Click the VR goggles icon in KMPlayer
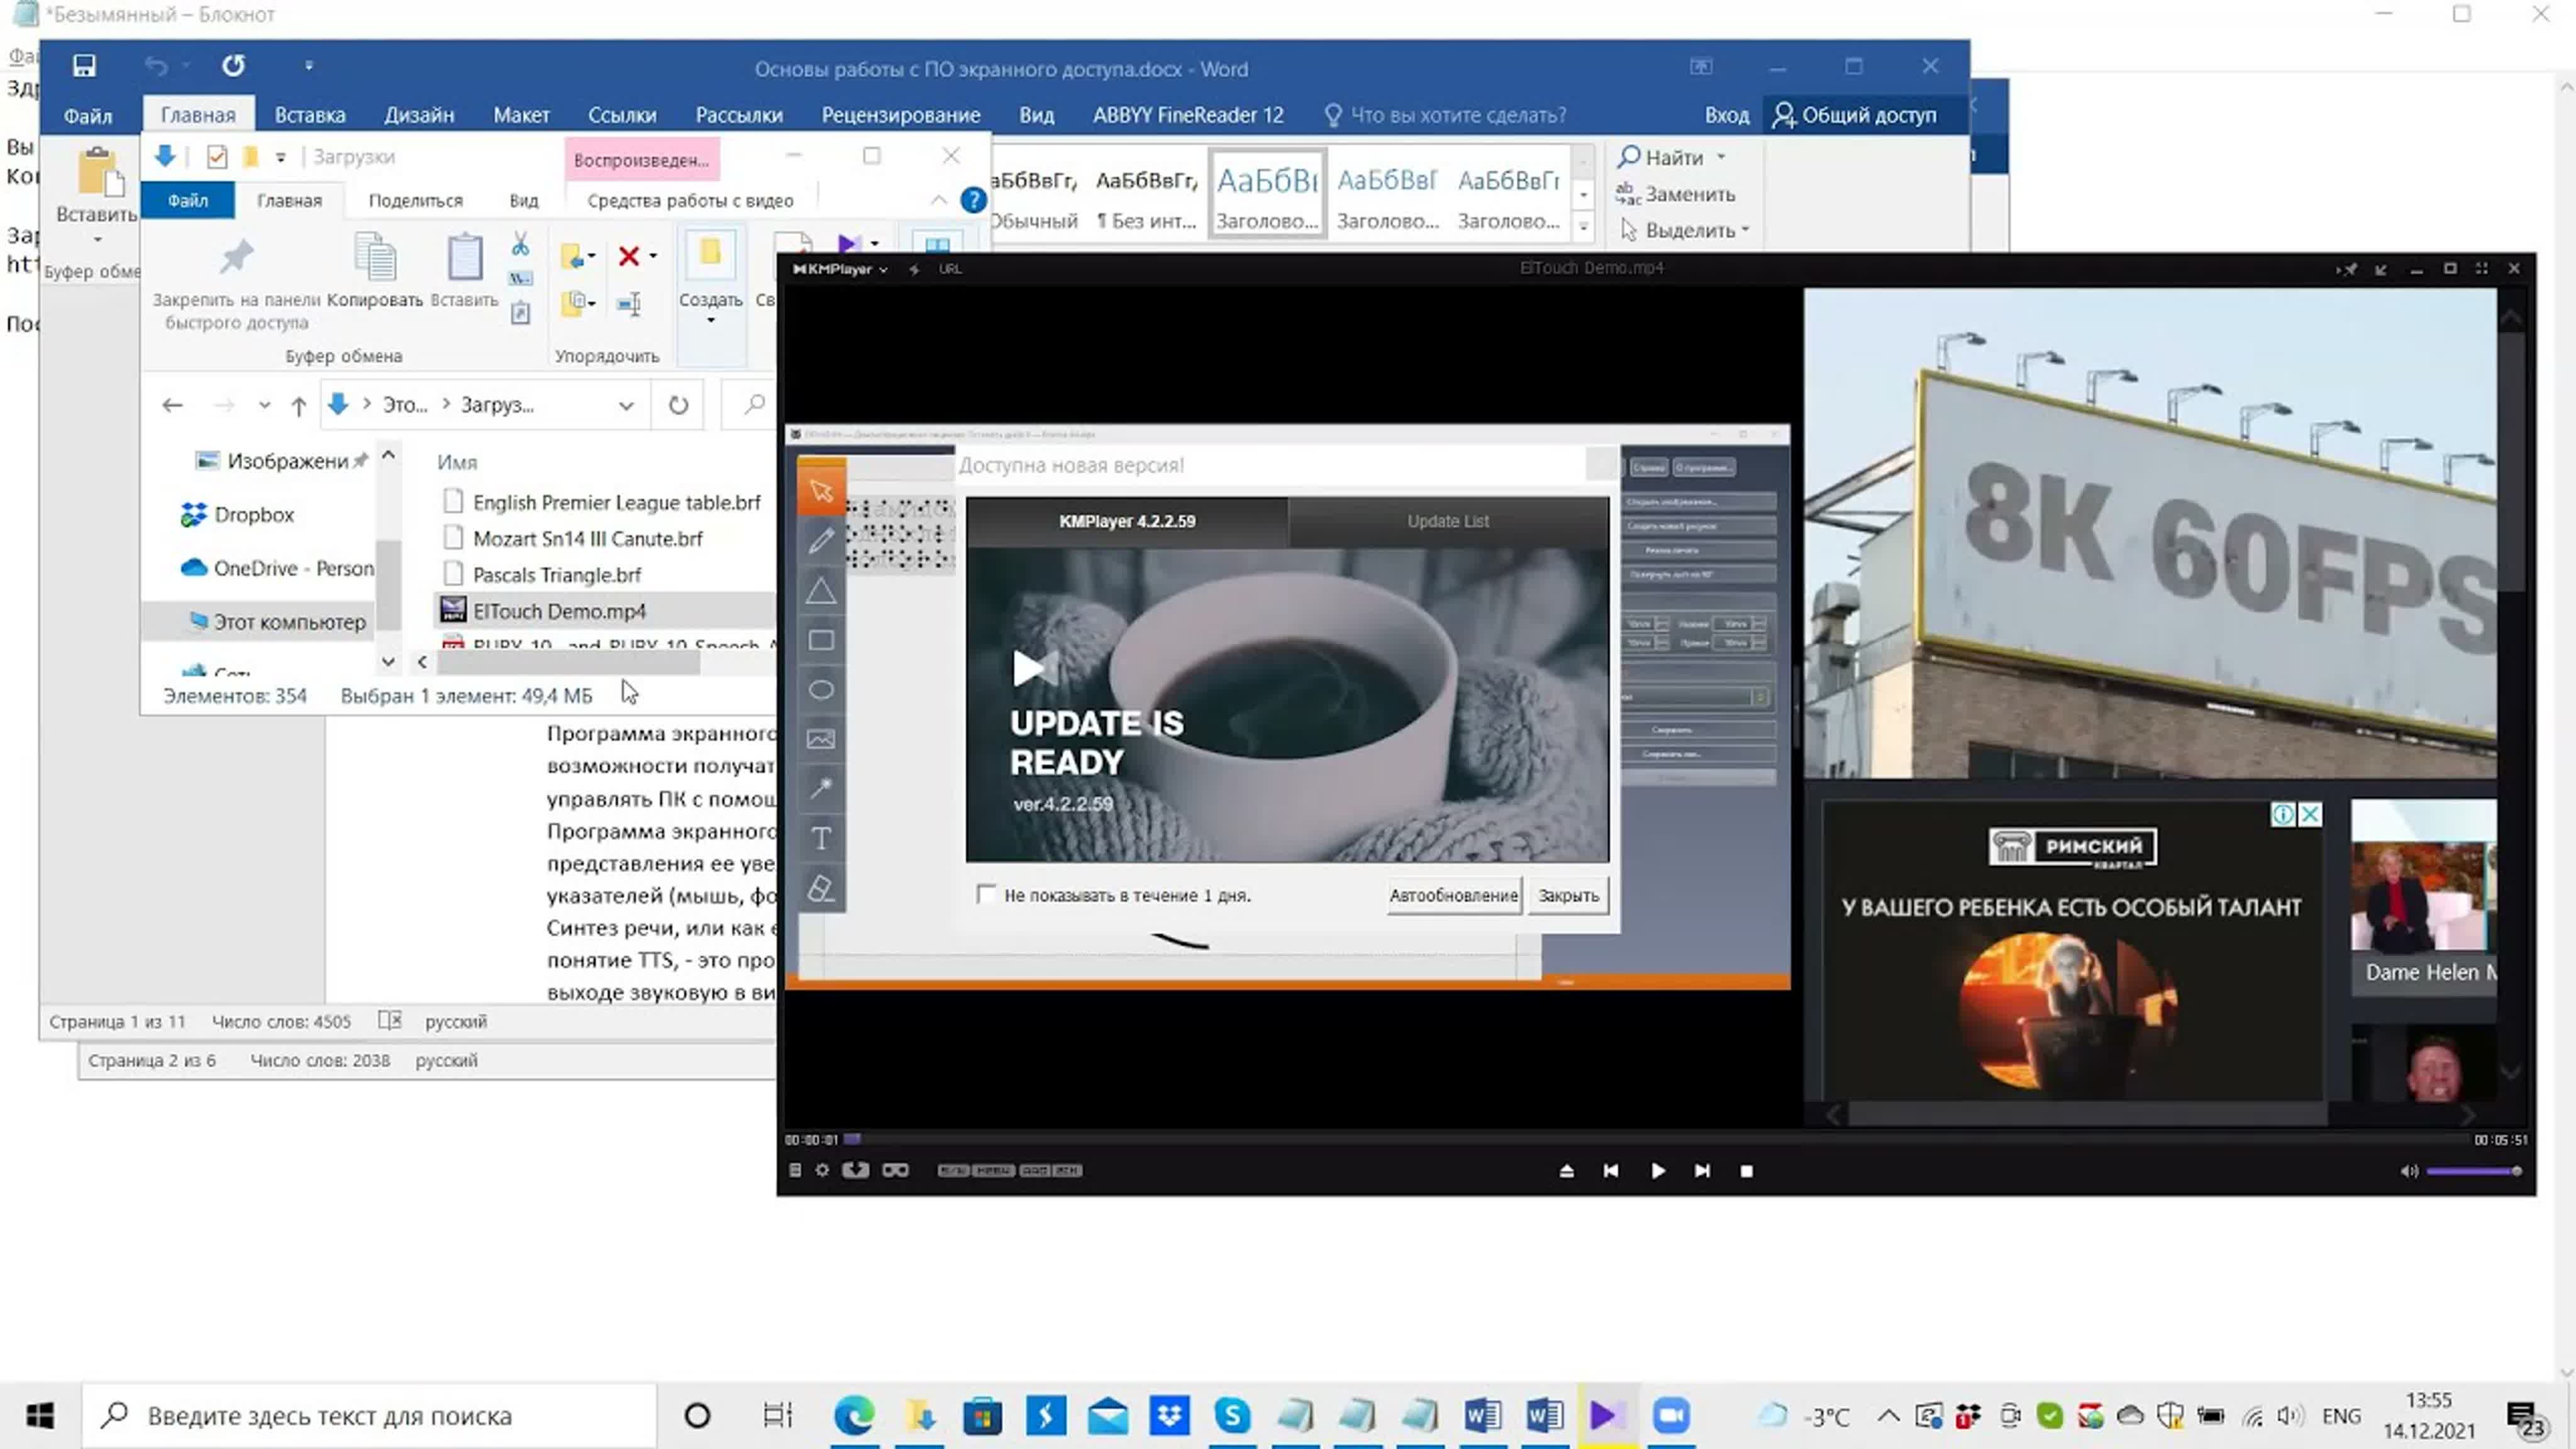2576x1449 pixels. tap(895, 1170)
